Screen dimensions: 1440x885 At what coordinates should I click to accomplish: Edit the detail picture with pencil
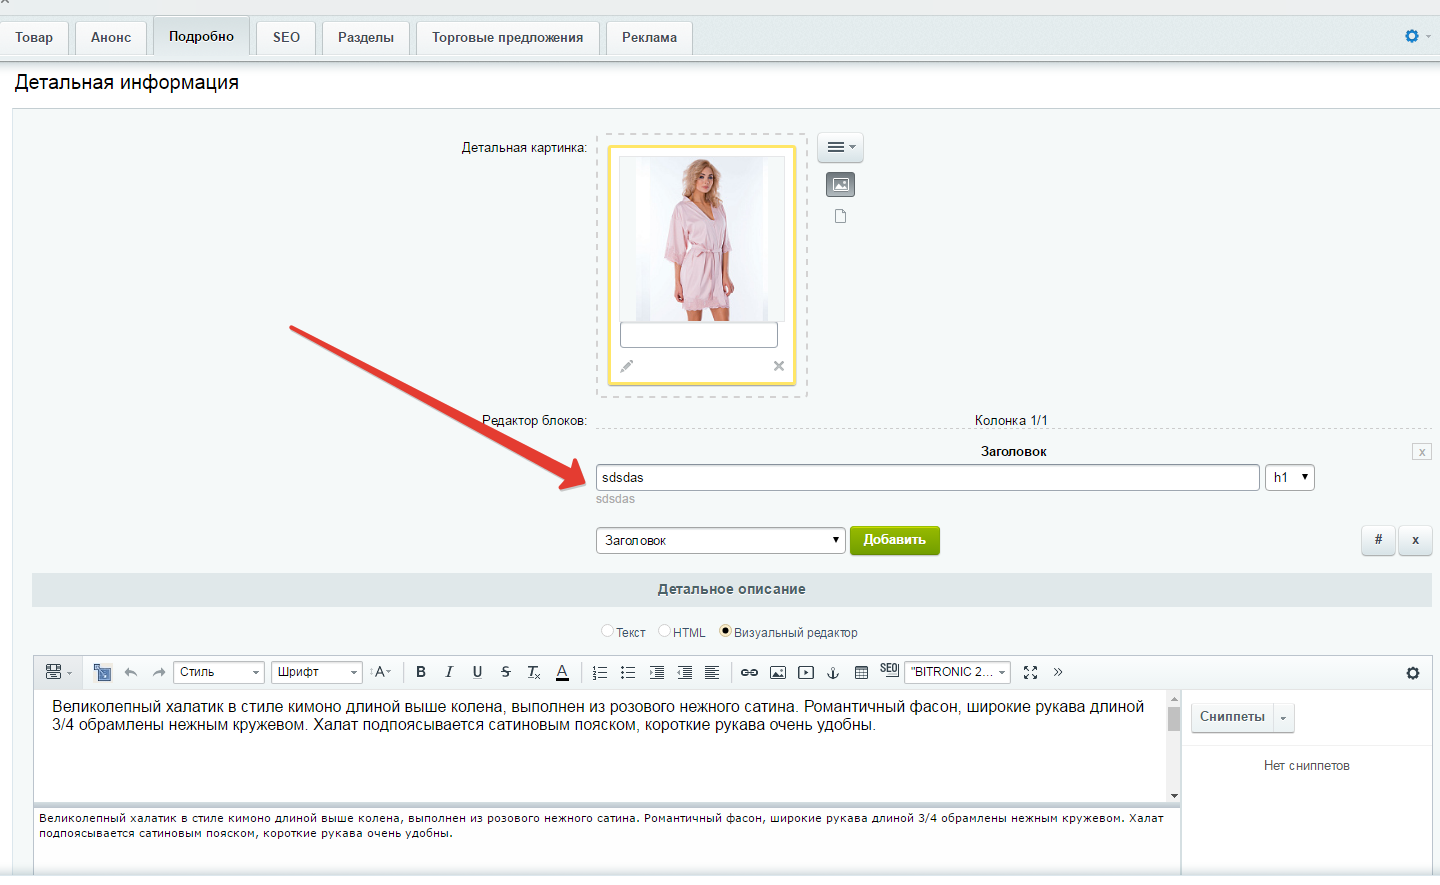pyautogui.click(x=627, y=366)
